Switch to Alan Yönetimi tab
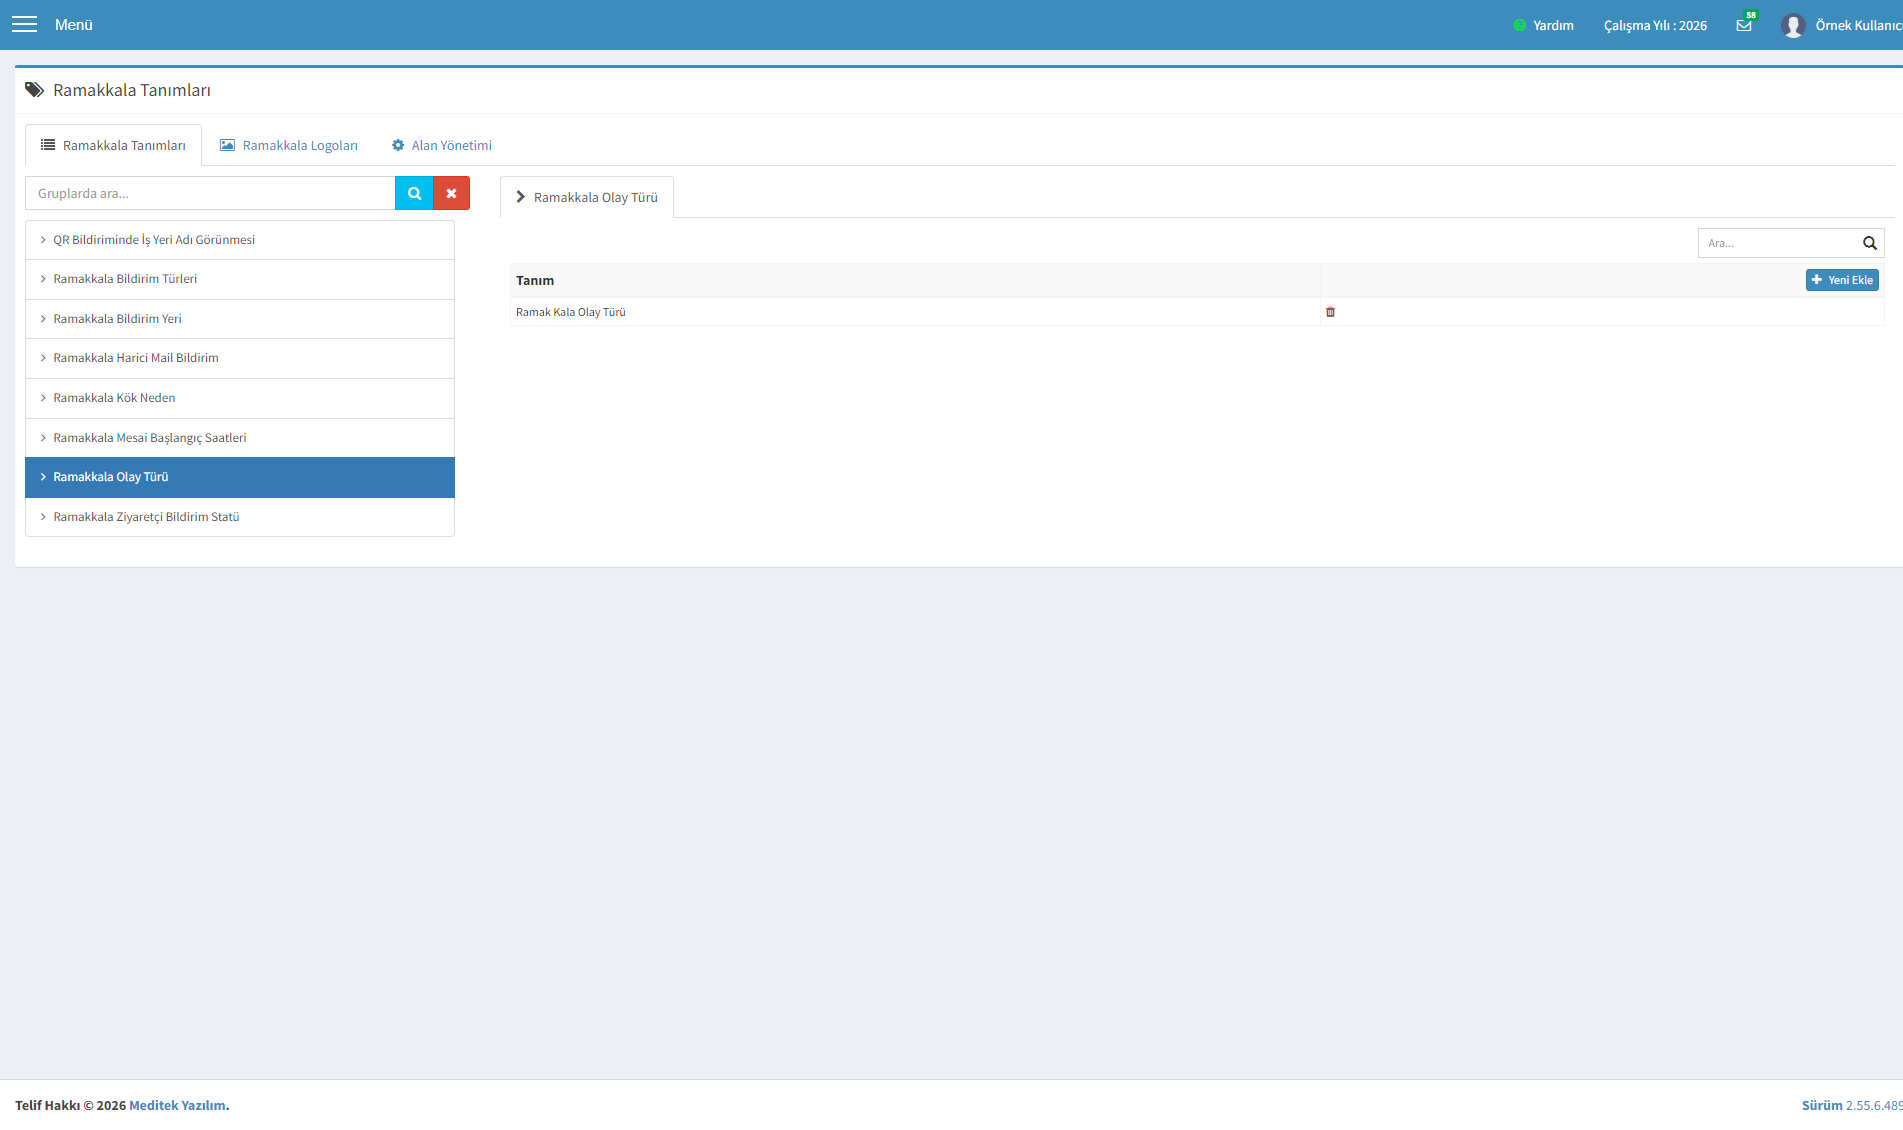 point(442,145)
